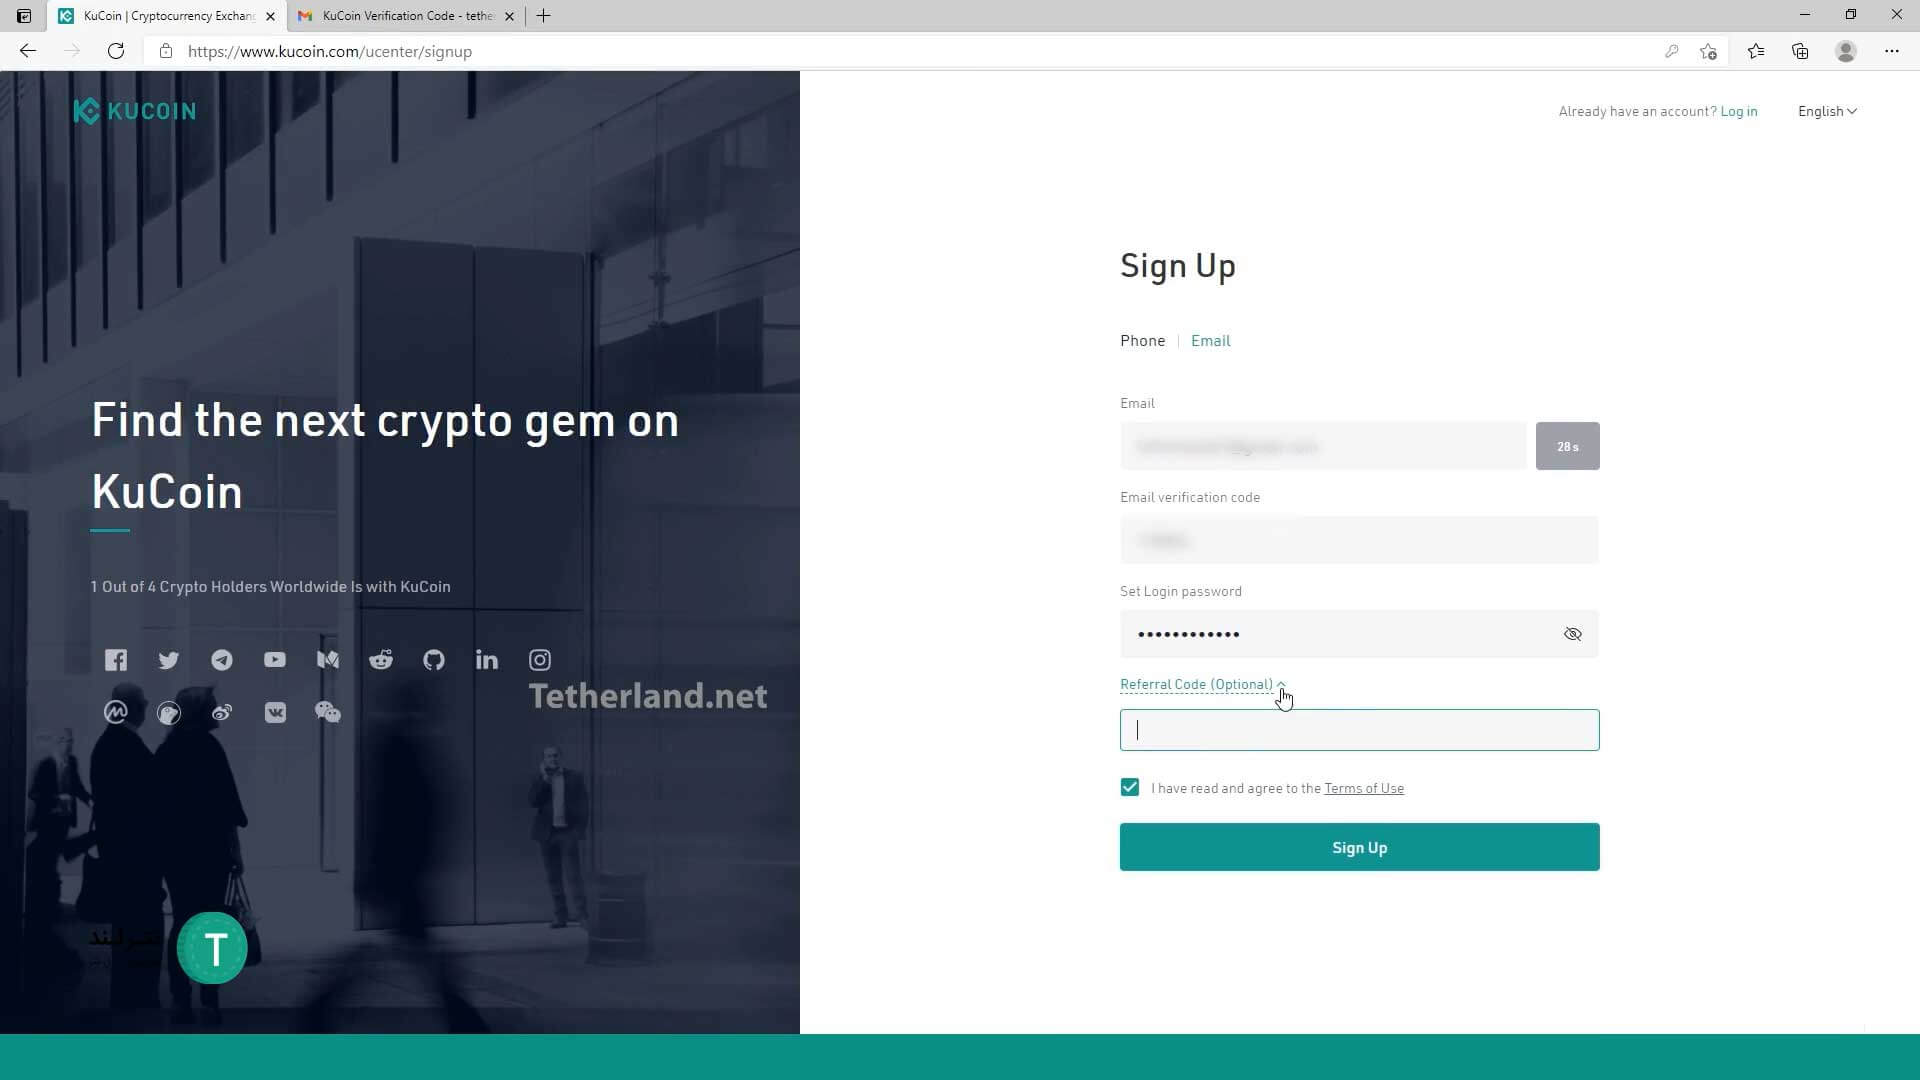Click the Reddit social media icon
Image resolution: width=1920 pixels, height=1080 pixels.
(381, 659)
